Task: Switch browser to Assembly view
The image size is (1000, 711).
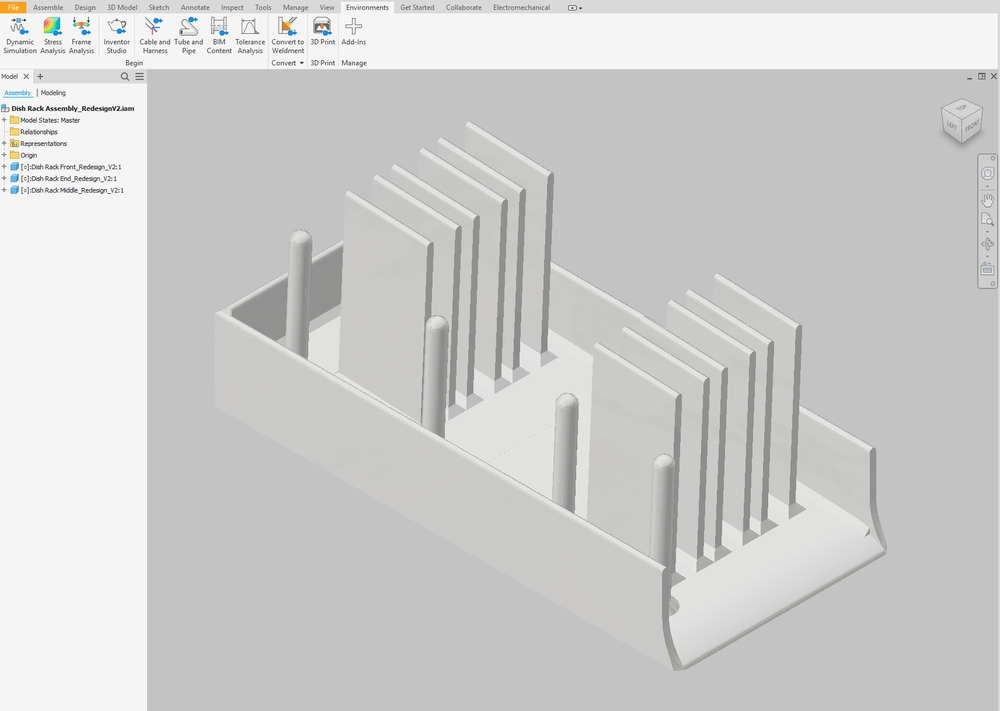Action: click(17, 93)
